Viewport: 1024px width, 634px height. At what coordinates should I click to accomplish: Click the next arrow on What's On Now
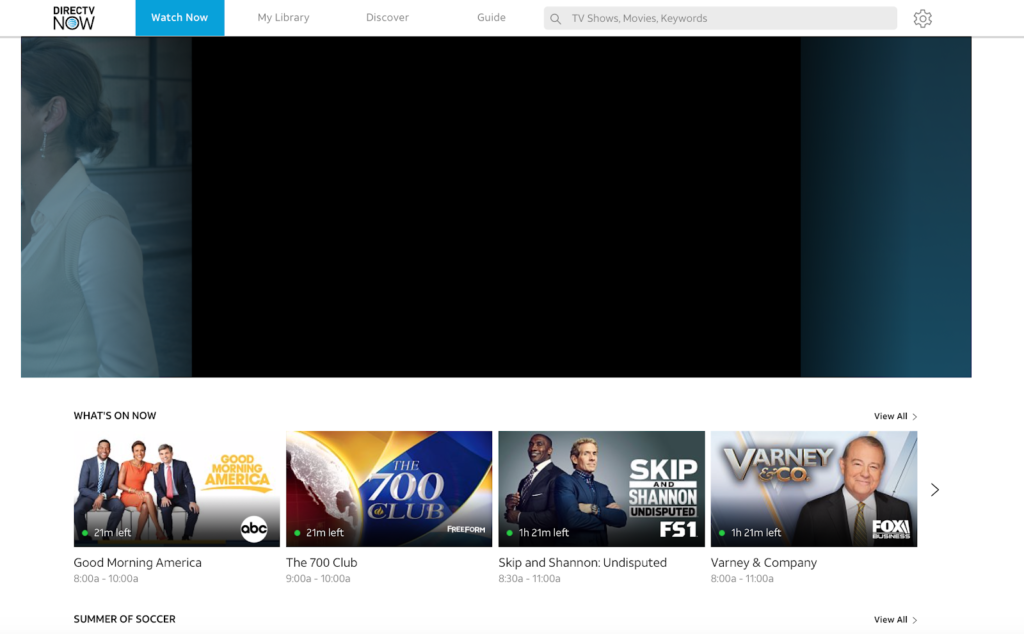(x=935, y=490)
